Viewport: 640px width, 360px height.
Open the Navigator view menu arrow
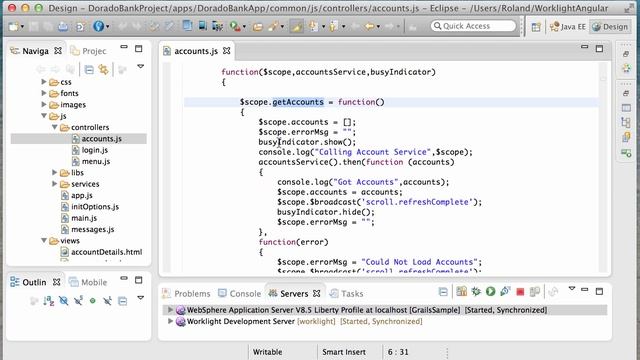pos(140,66)
